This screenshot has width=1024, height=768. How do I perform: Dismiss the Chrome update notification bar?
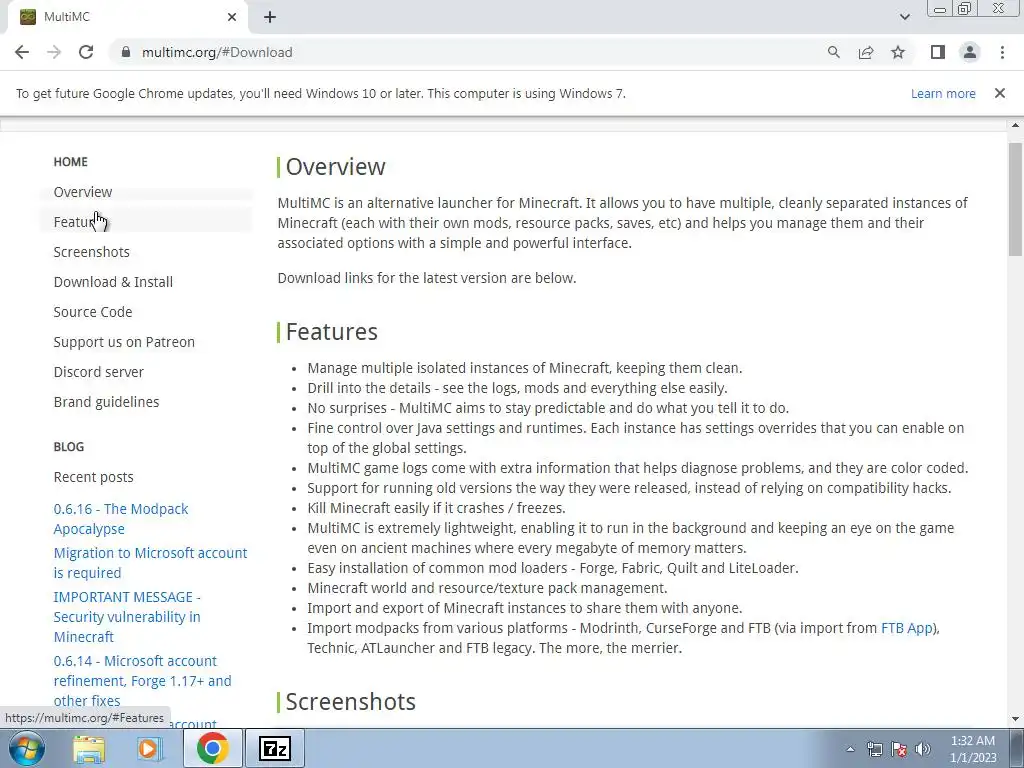point(999,93)
